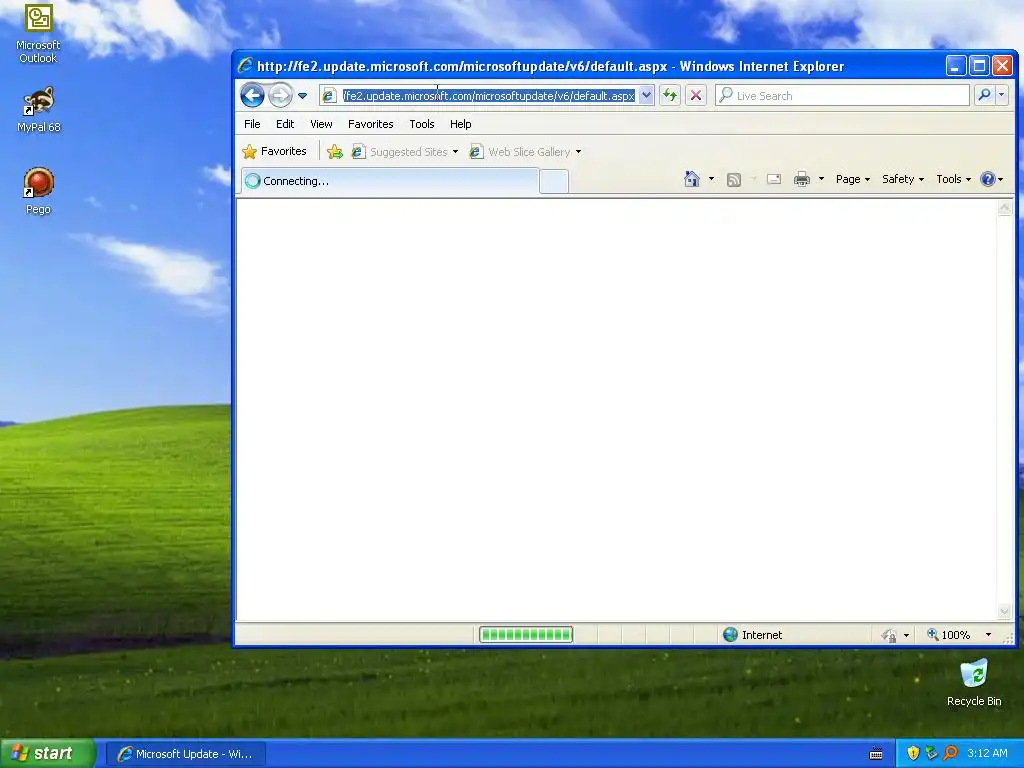This screenshot has width=1024, height=768.
Task: Click the network connection tray icon
Action: point(932,753)
